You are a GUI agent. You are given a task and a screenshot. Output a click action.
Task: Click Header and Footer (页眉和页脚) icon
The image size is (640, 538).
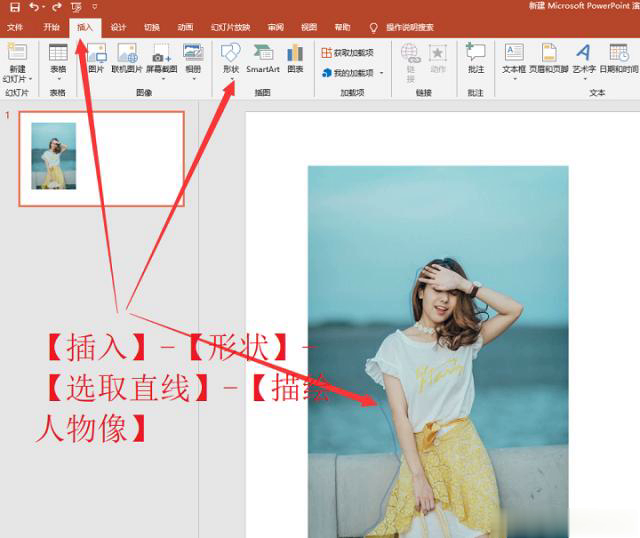coord(549,58)
